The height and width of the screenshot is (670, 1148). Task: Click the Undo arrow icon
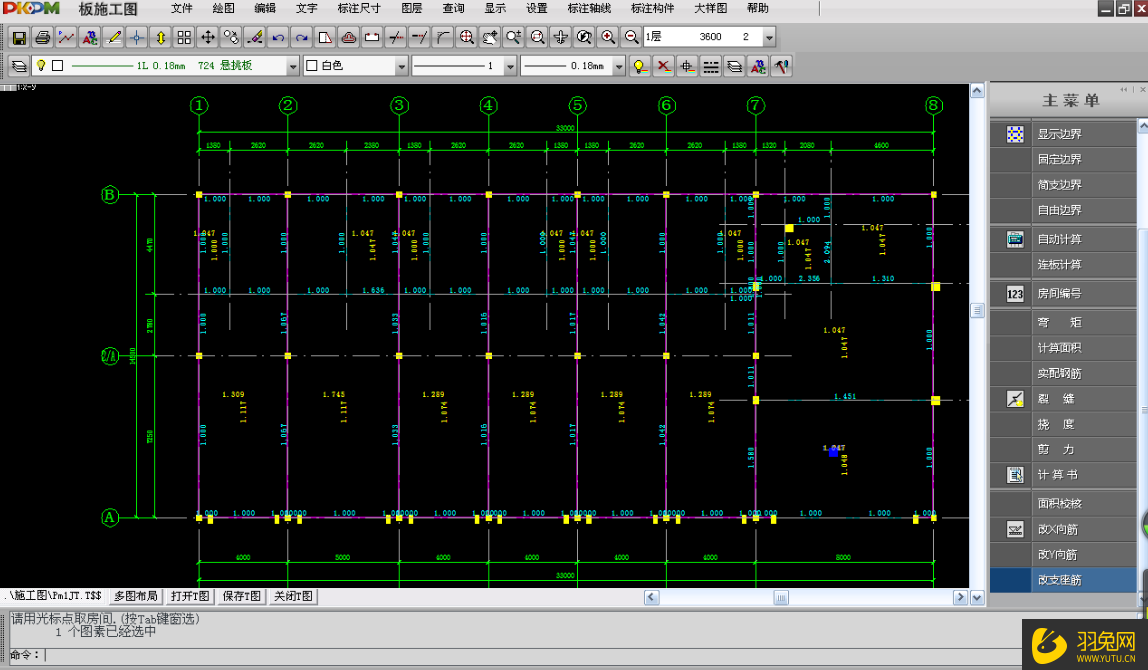point(279,38)
